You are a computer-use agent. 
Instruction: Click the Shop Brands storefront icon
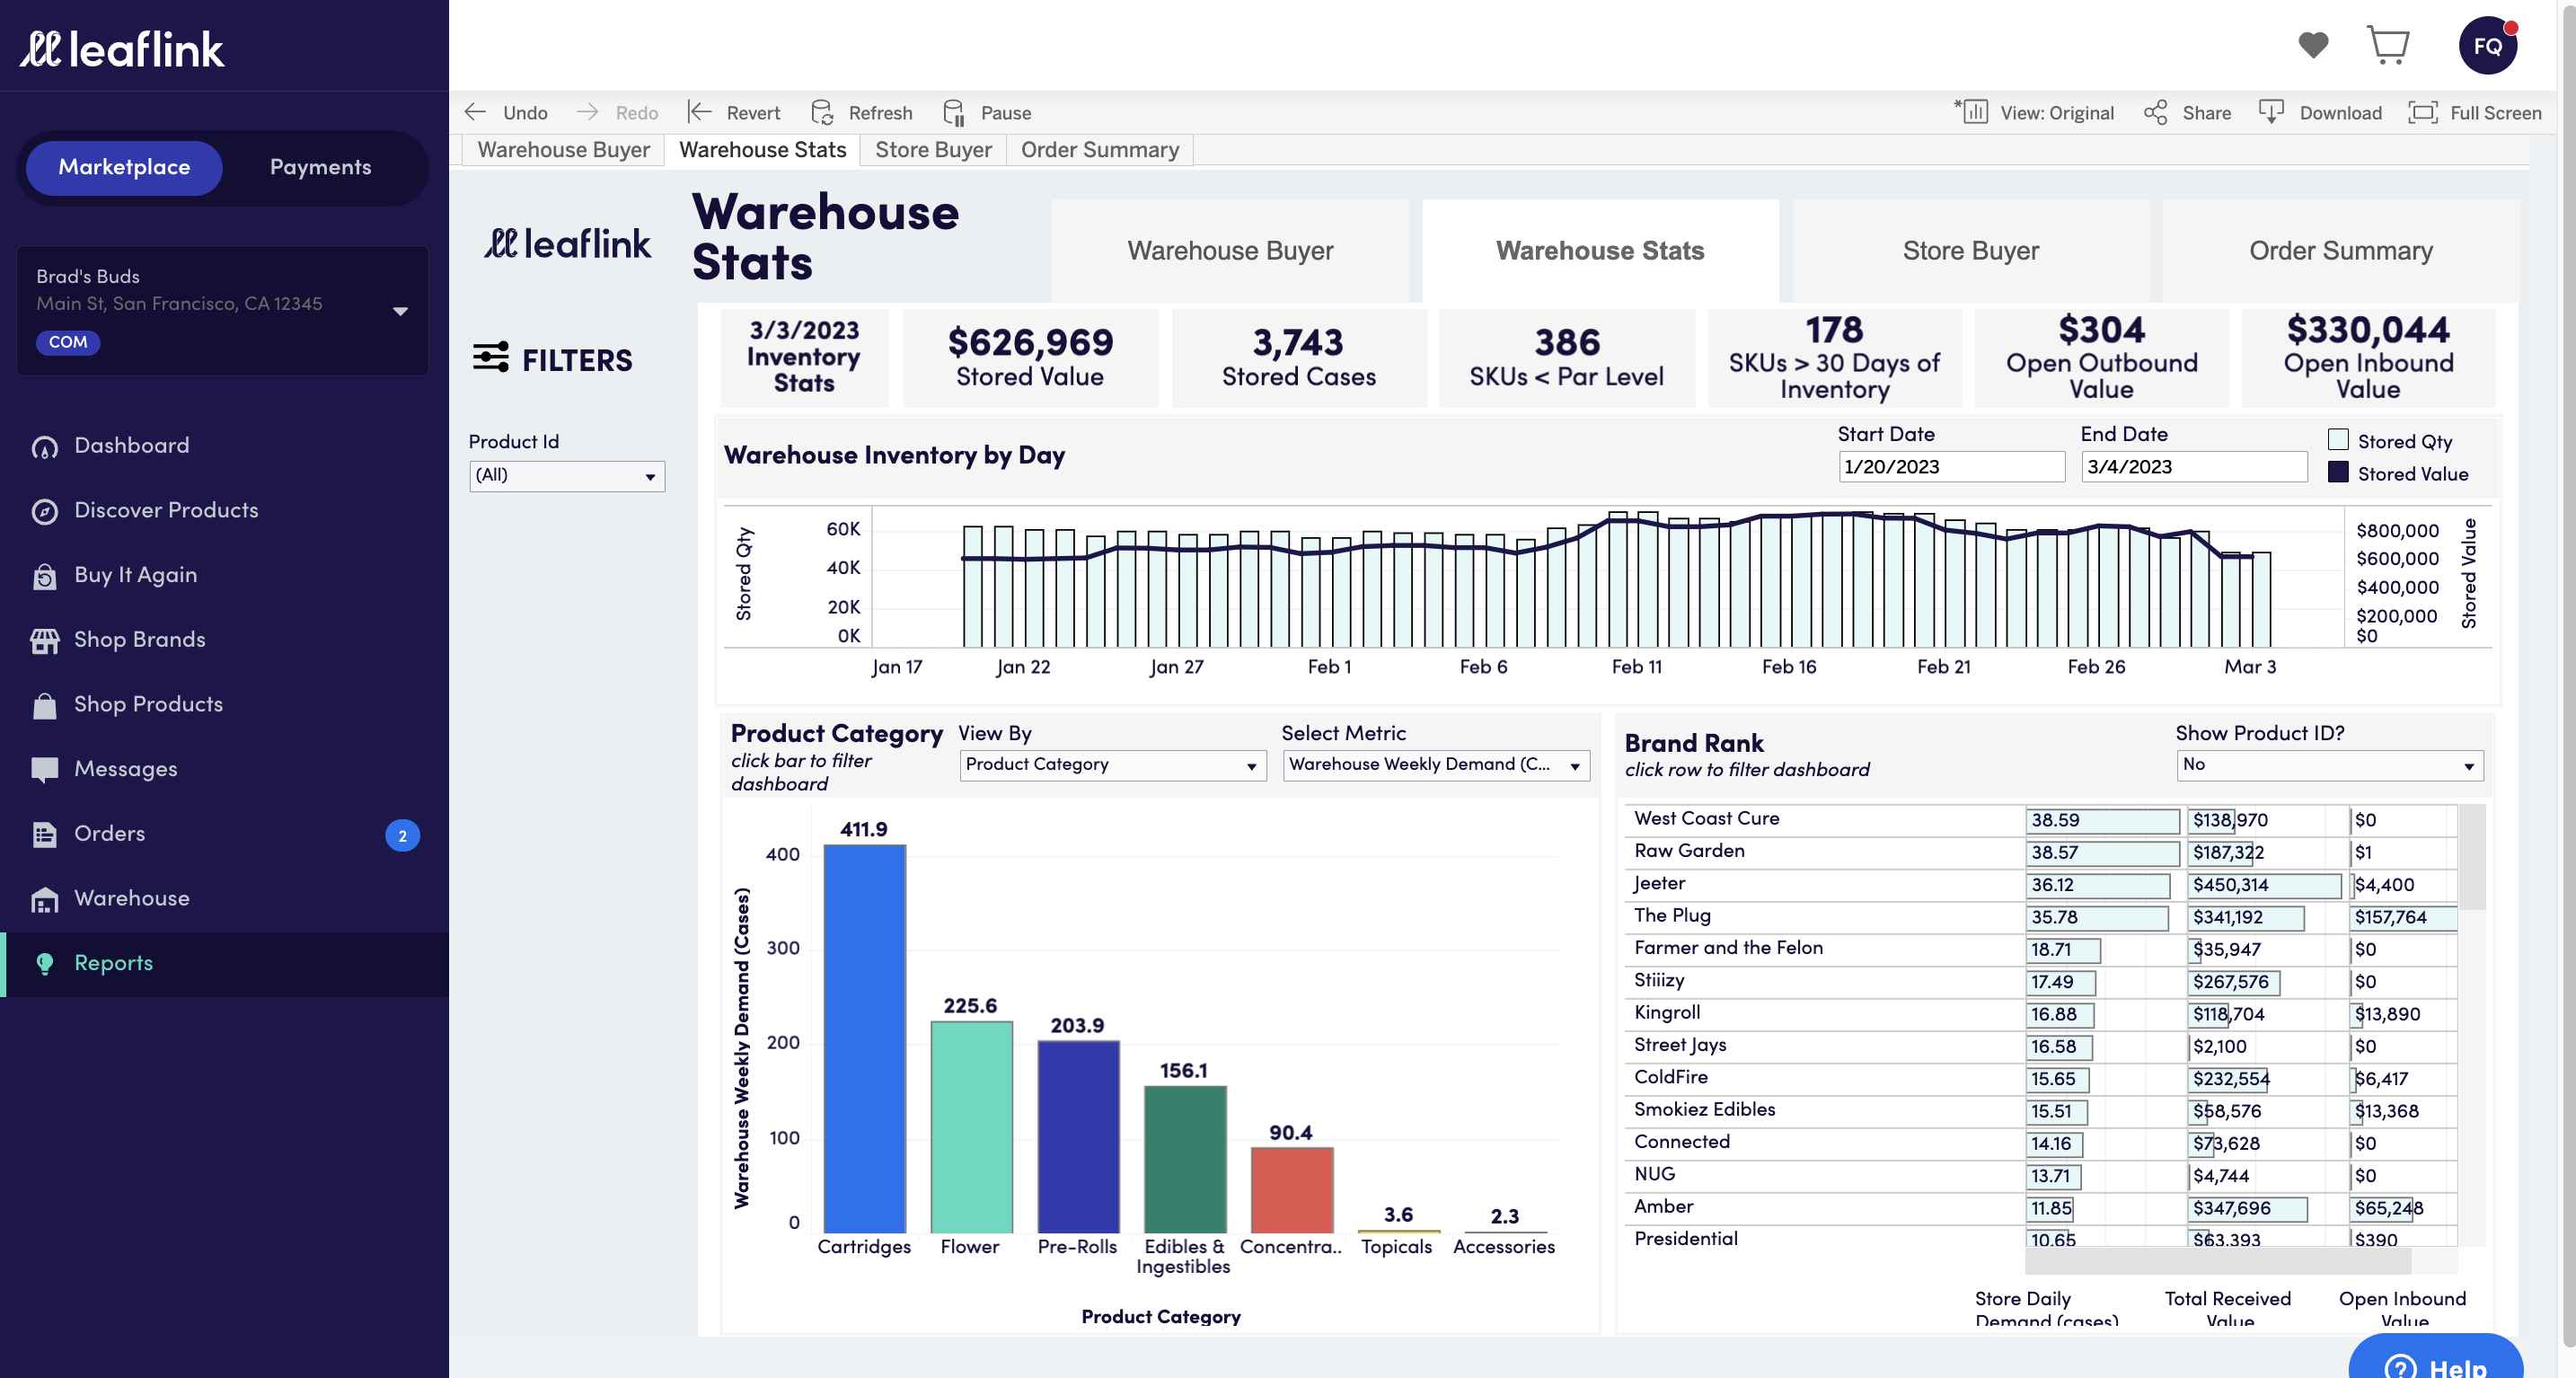(x=45, y=641)
